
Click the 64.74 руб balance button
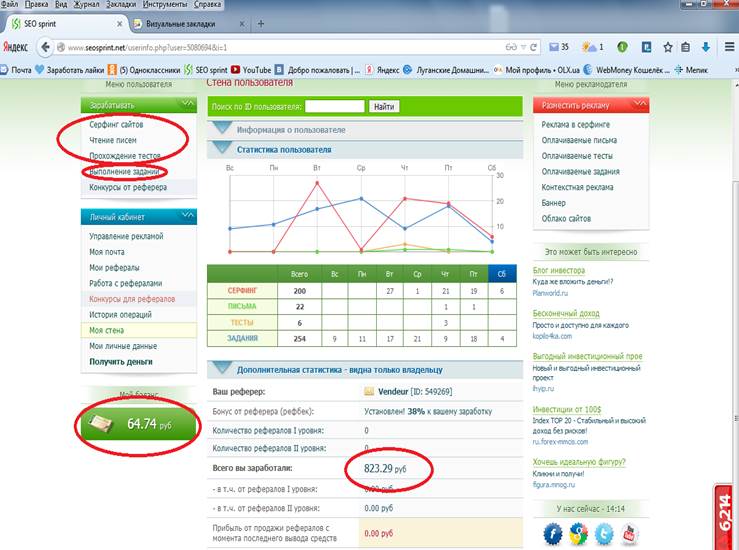139,424
